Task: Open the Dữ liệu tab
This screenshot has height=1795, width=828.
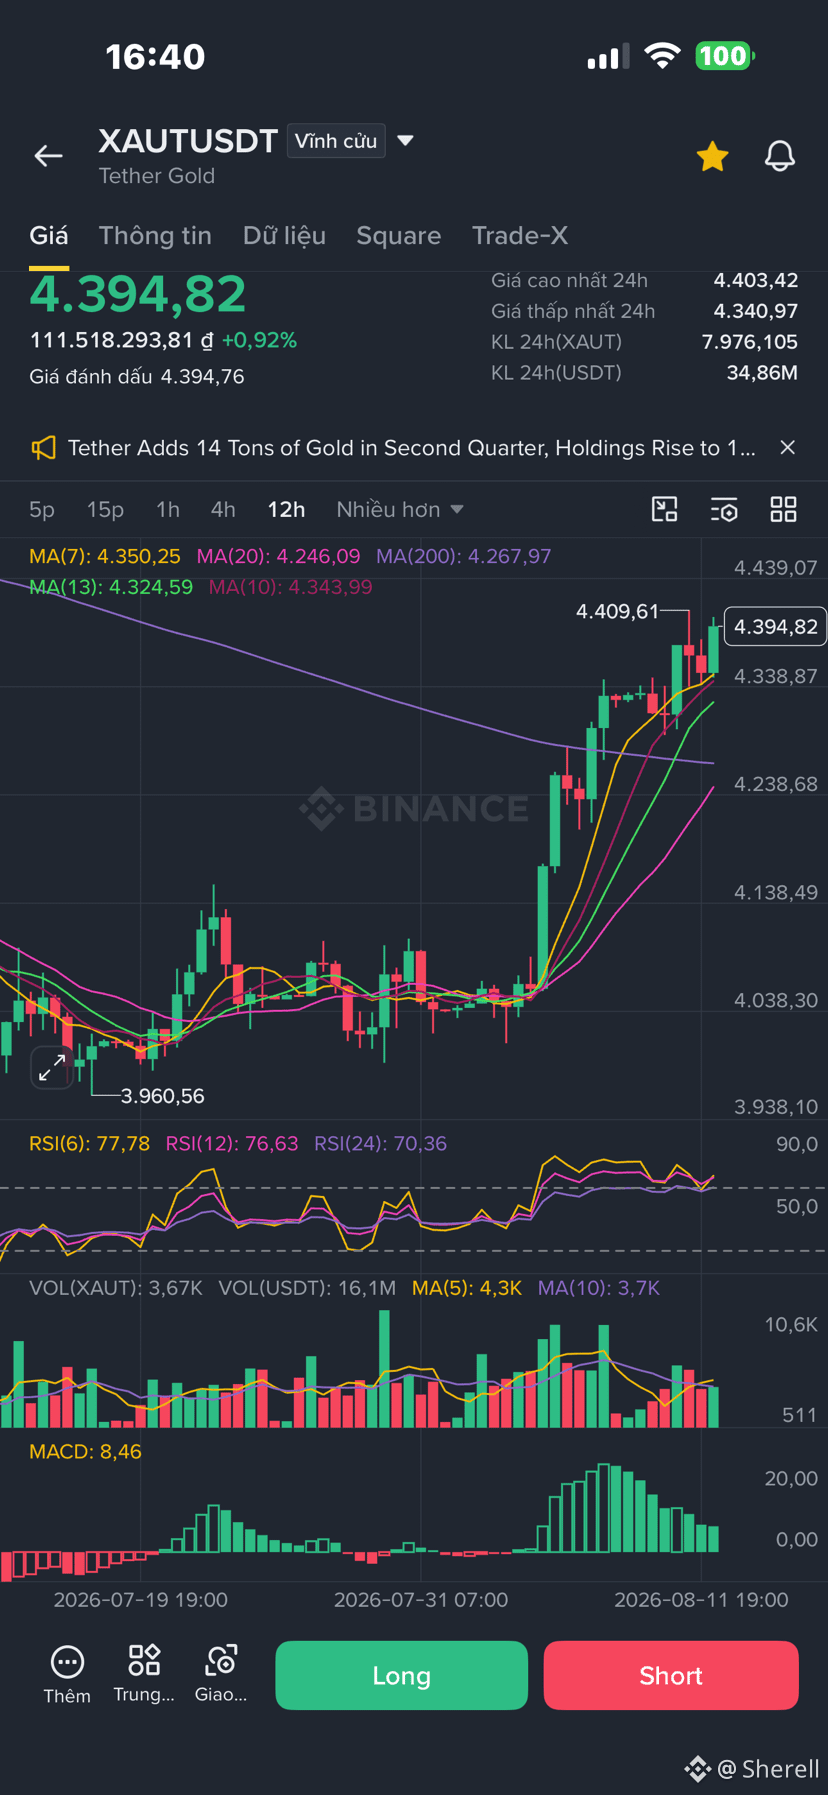Action: click(x=284, y=236)
